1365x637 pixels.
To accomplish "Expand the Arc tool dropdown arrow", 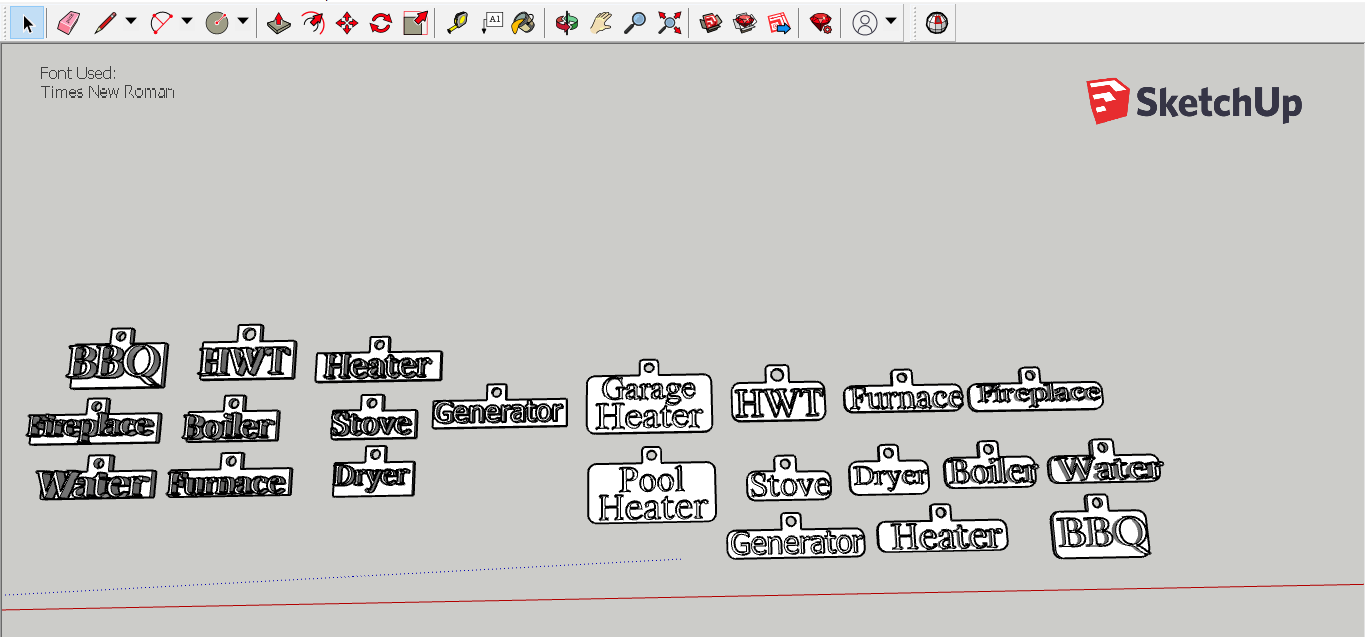I will [x=187, y=21].
